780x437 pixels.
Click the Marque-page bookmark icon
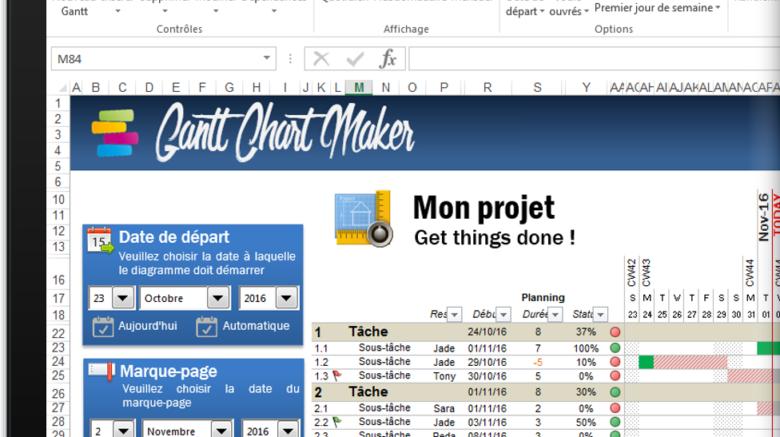coord(100,373)
